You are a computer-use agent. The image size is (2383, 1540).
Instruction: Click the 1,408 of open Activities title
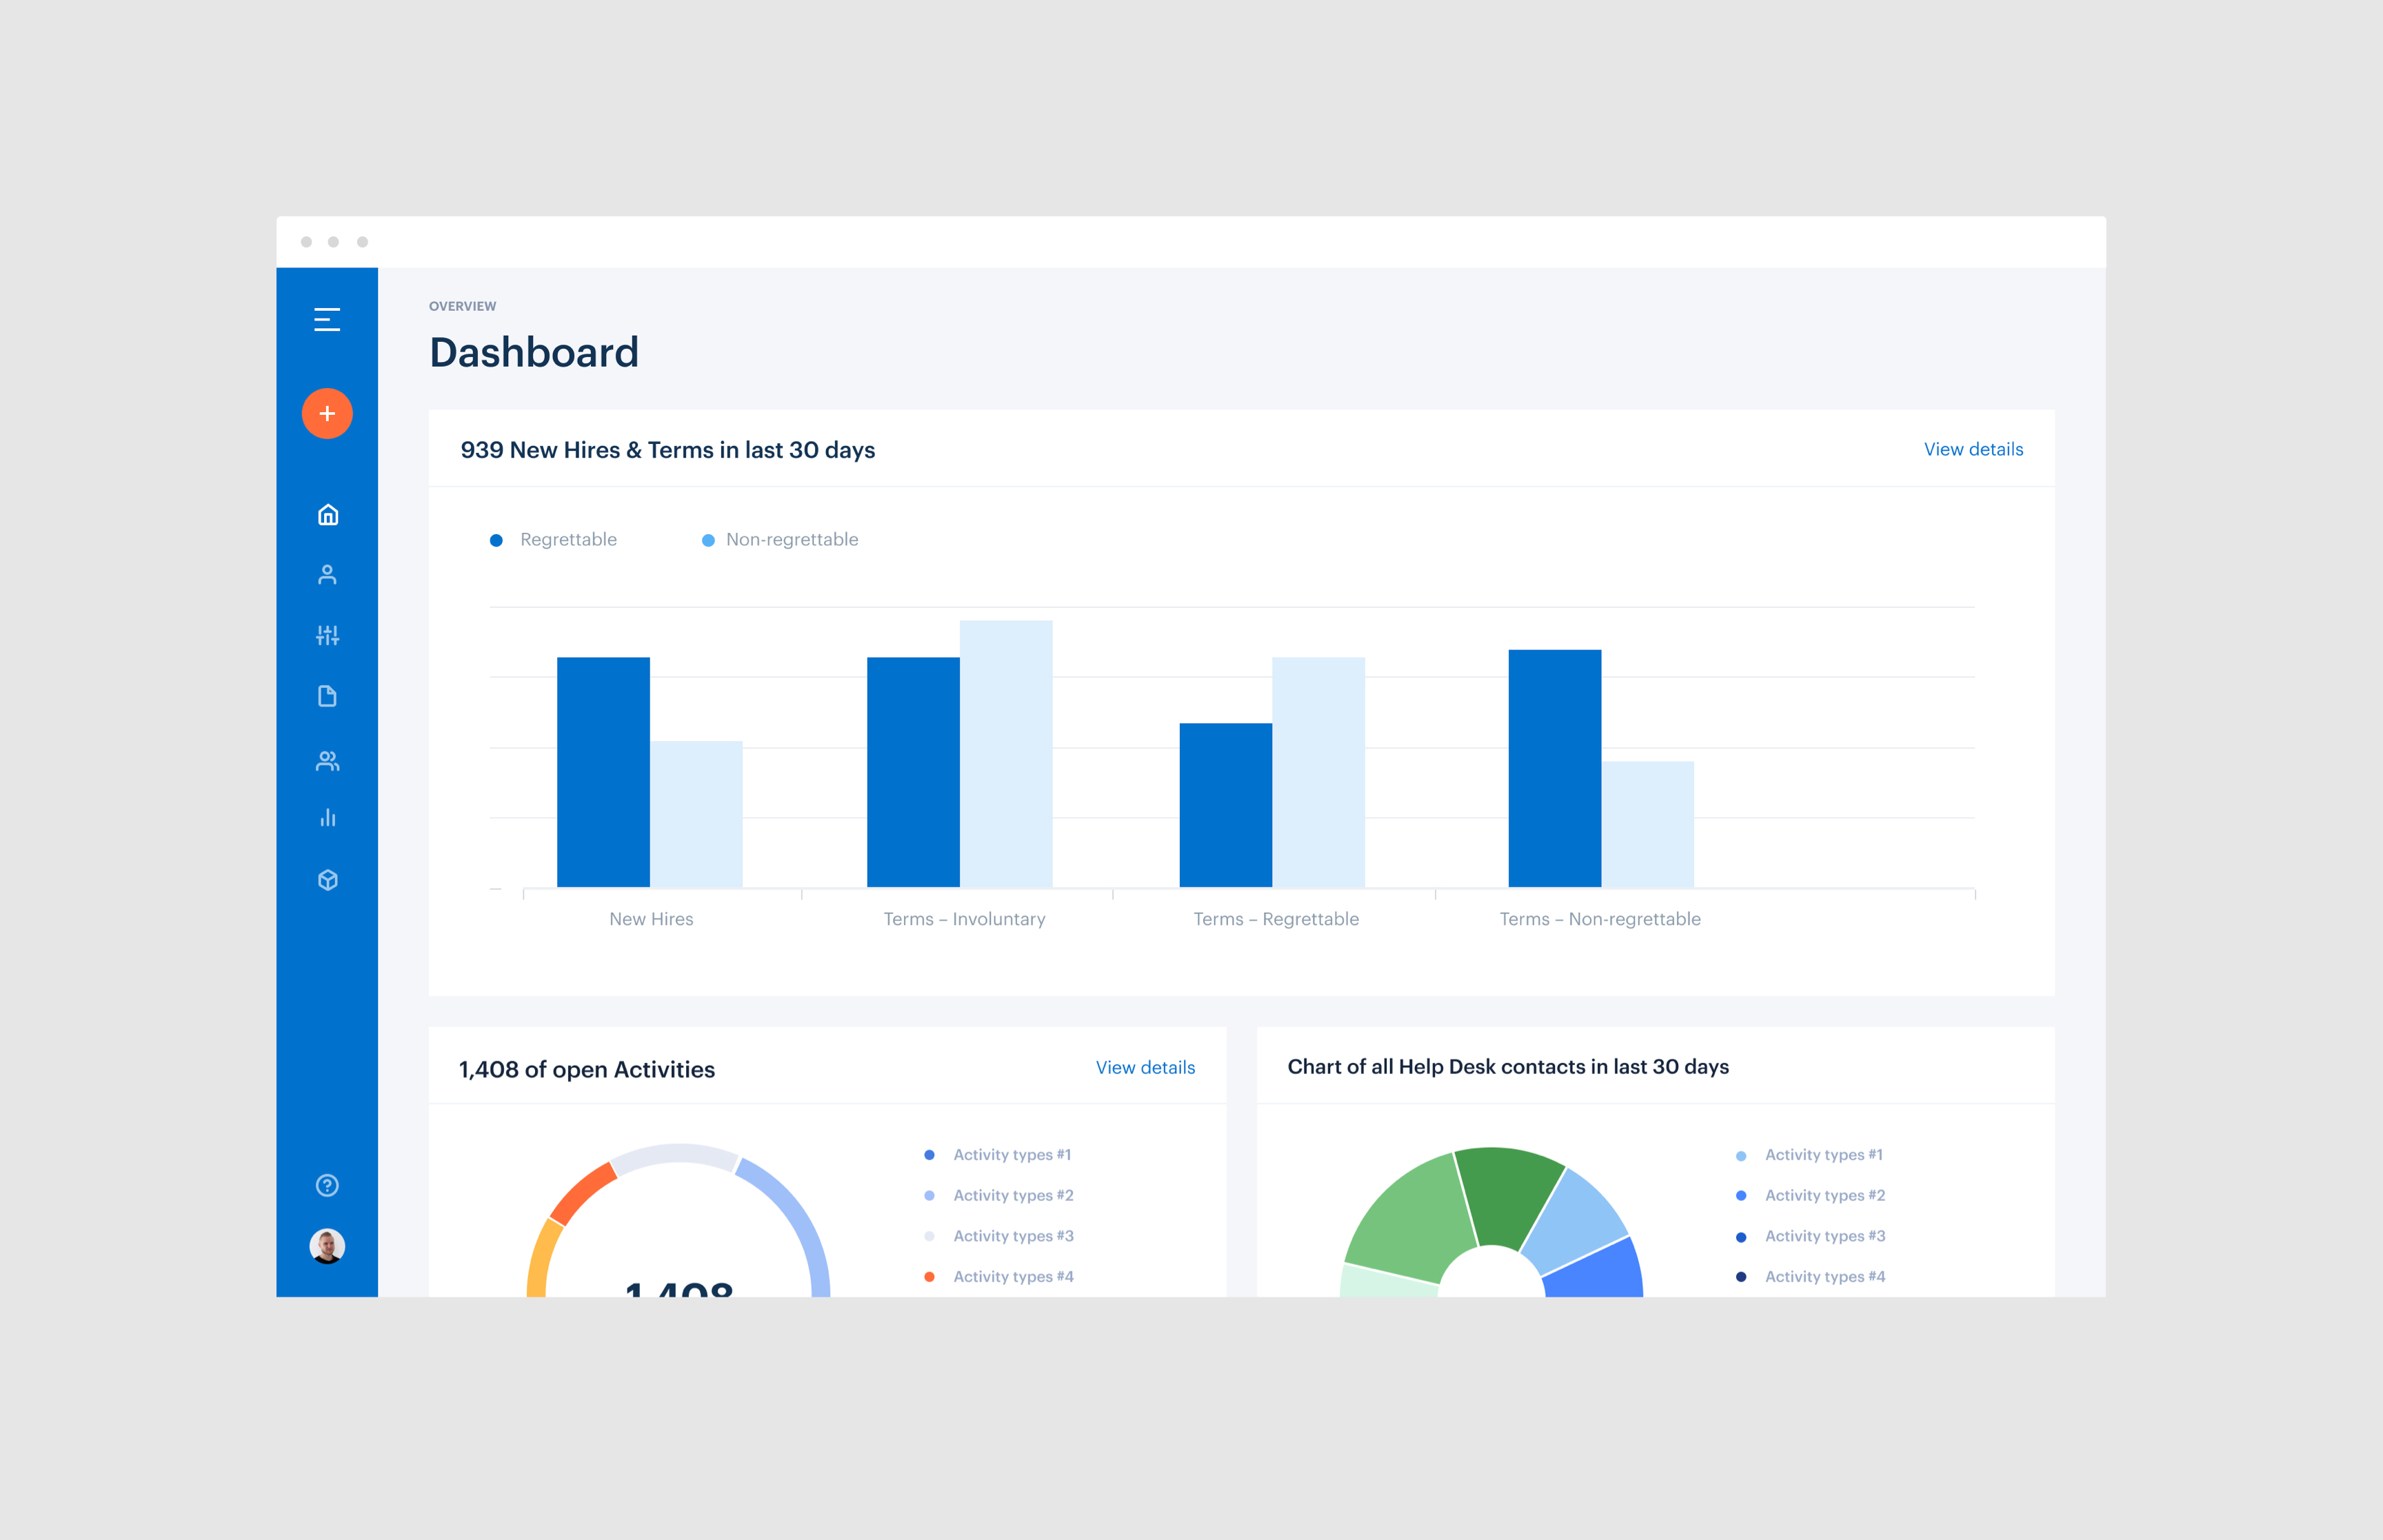[587, 1069]
